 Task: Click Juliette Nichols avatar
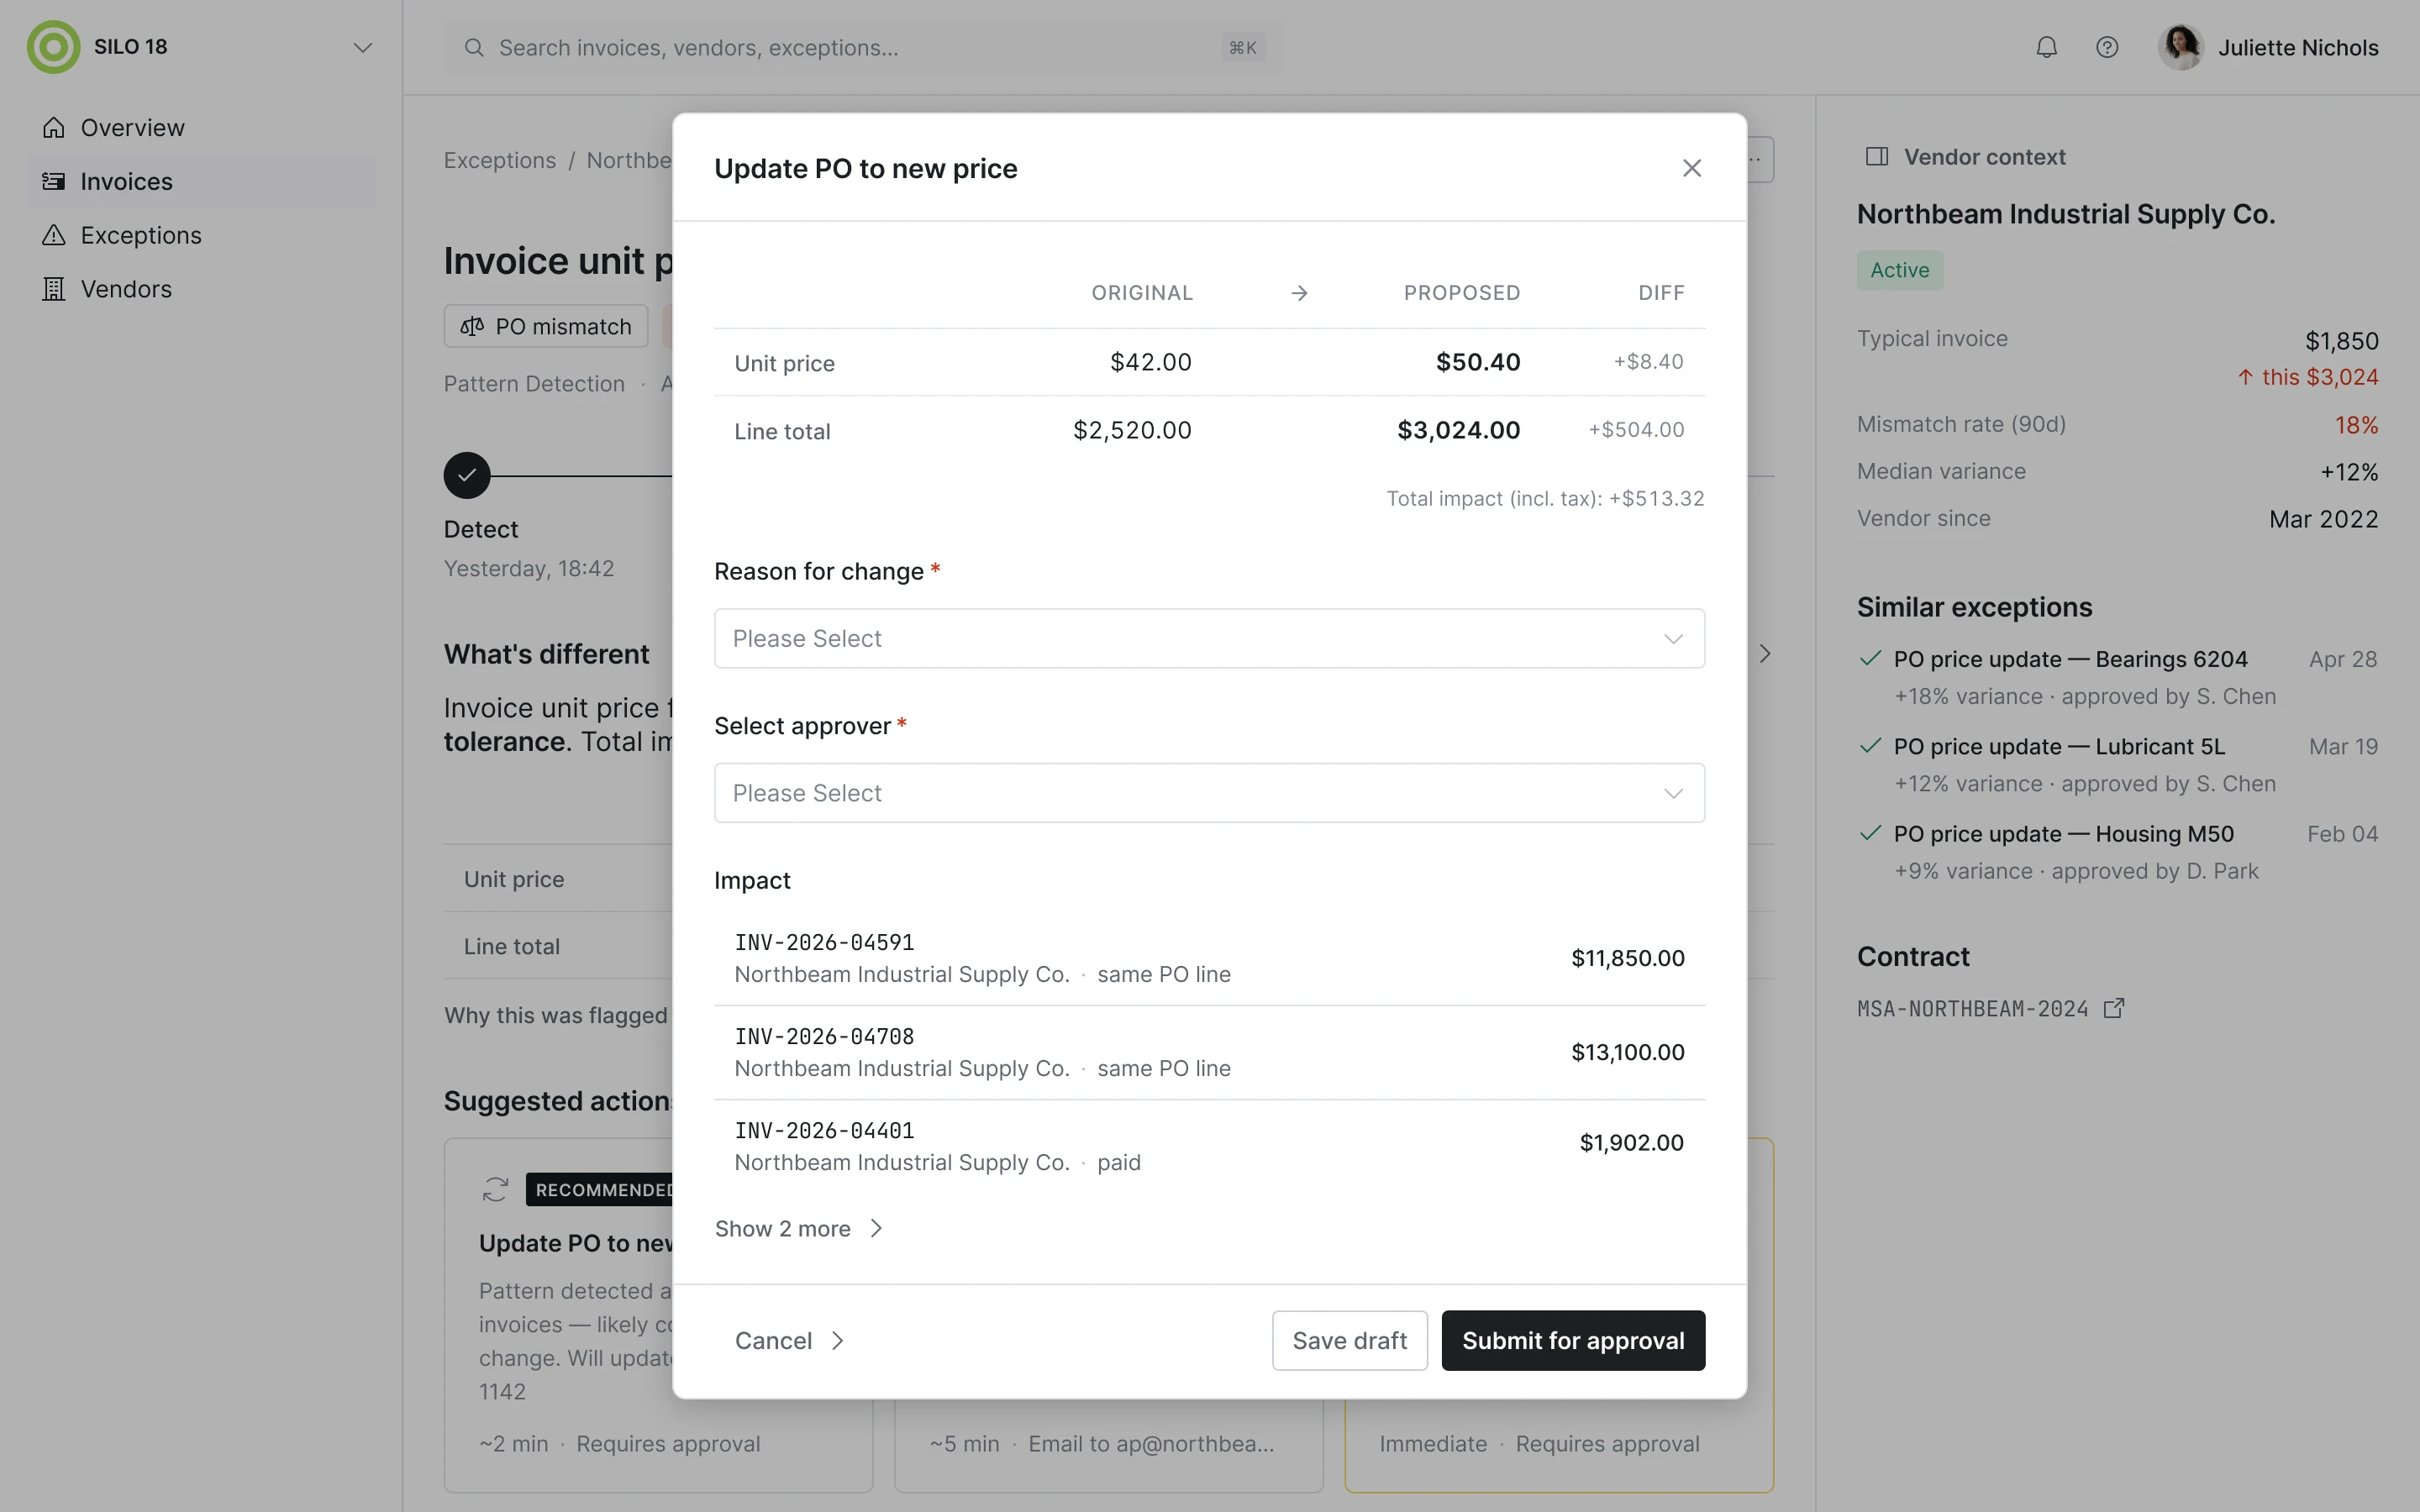point(2181,48)
